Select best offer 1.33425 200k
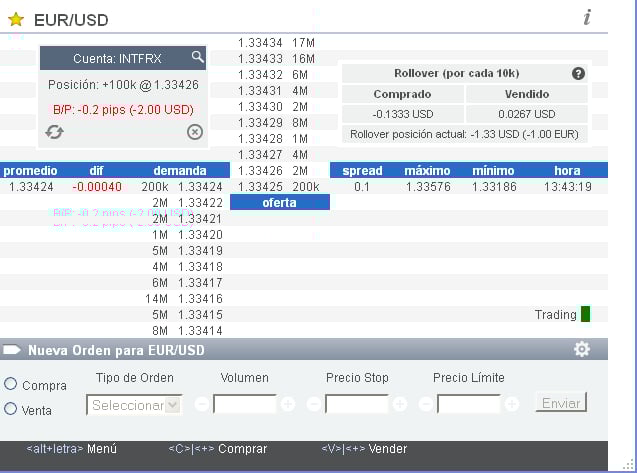The width and height of the screenshot is (637, 473). click(279, 187)
